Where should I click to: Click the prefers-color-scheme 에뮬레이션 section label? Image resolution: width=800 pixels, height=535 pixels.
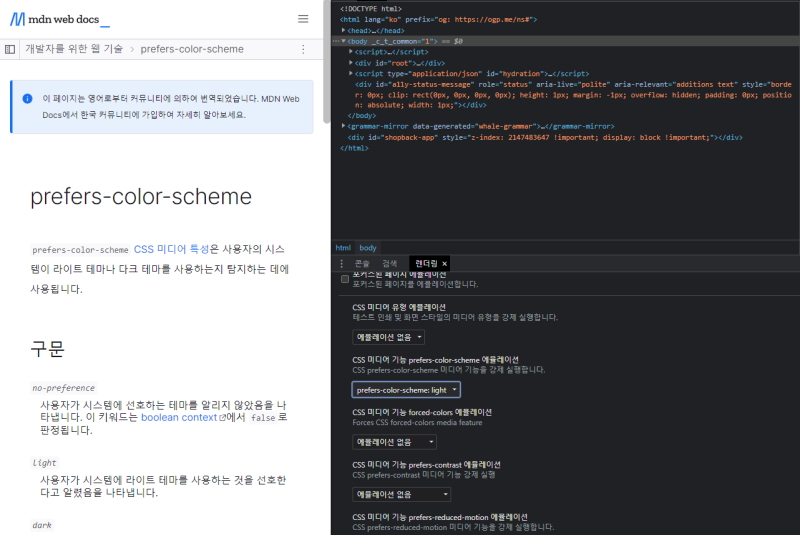click(x=436, y=360)
